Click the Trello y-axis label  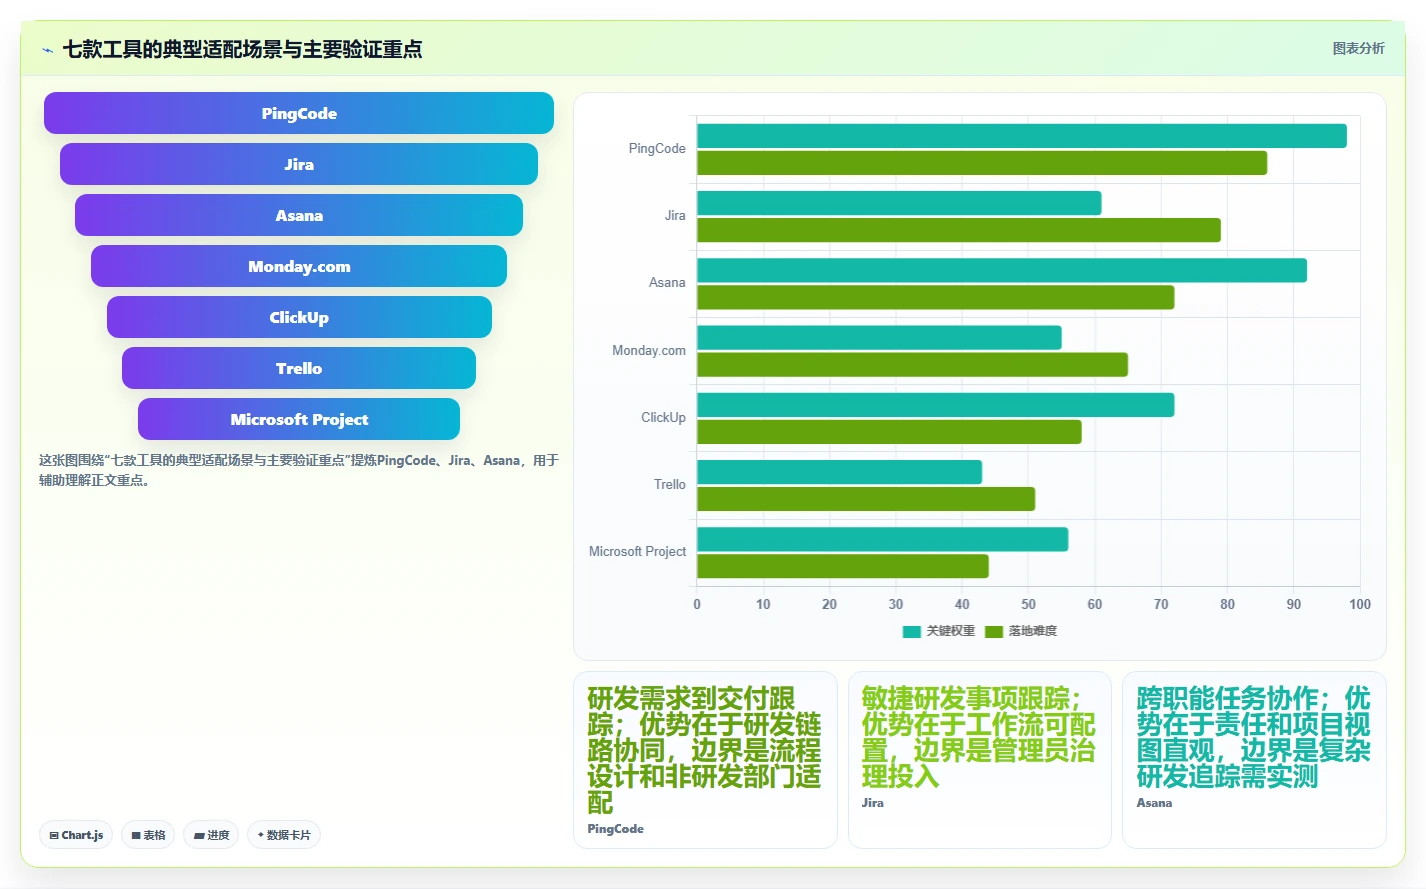pyautogui.click(x=670, y=484)
